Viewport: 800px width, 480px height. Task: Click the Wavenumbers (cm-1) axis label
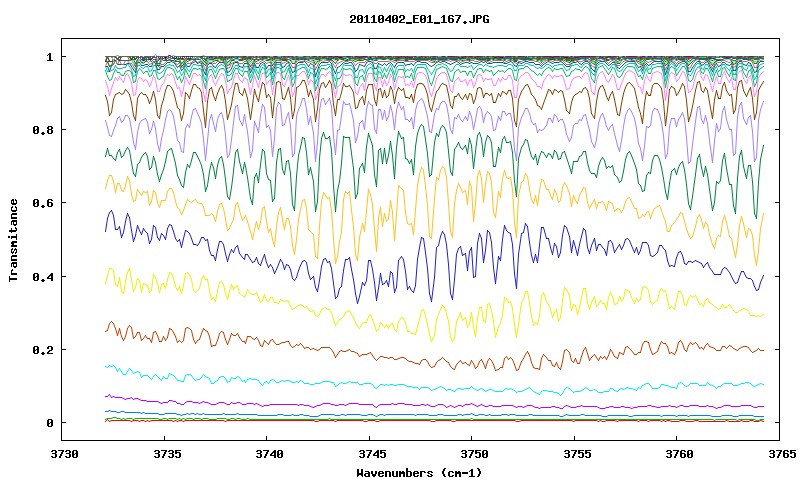419,473
